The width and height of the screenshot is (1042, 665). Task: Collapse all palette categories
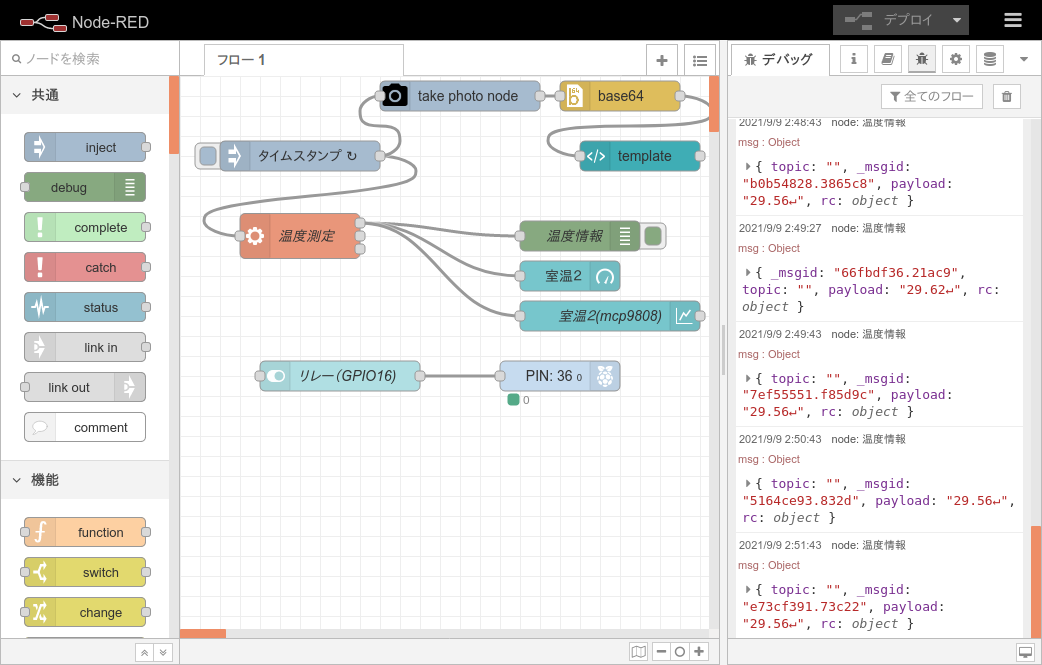coord(144,652)
